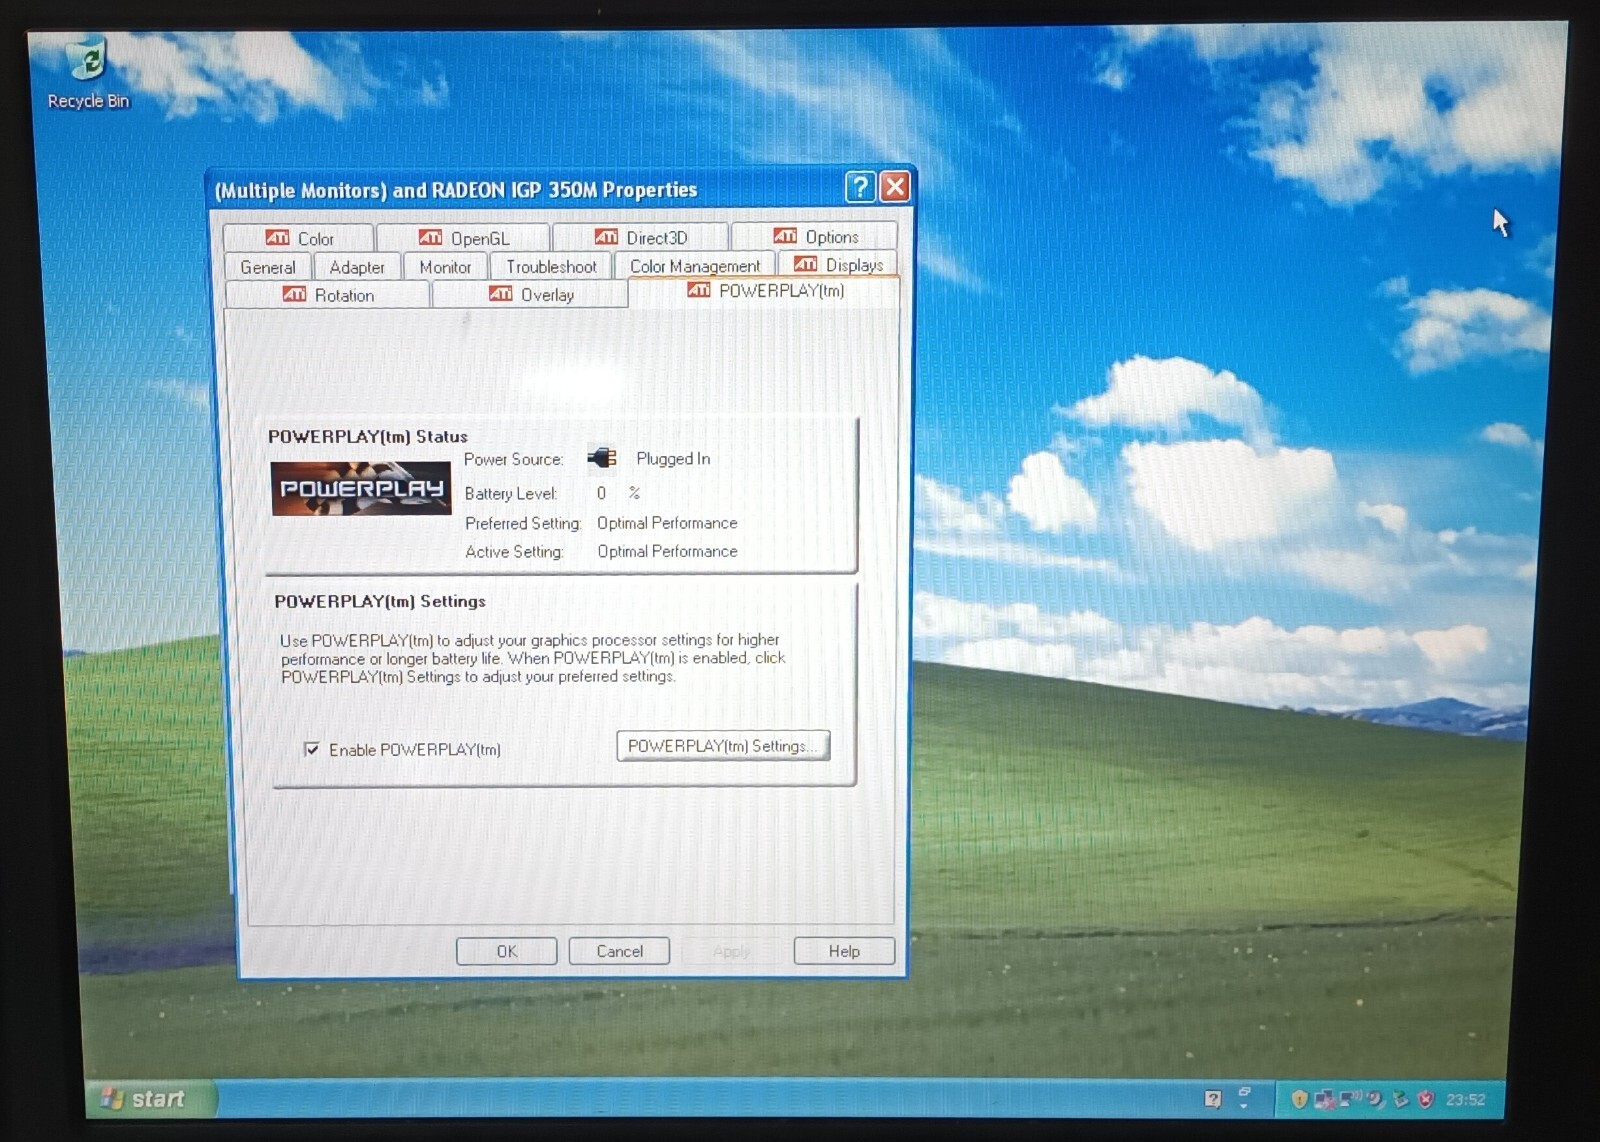Open the Adapter tab
The image size is (1600, 1142).
[x=357, y=267]
